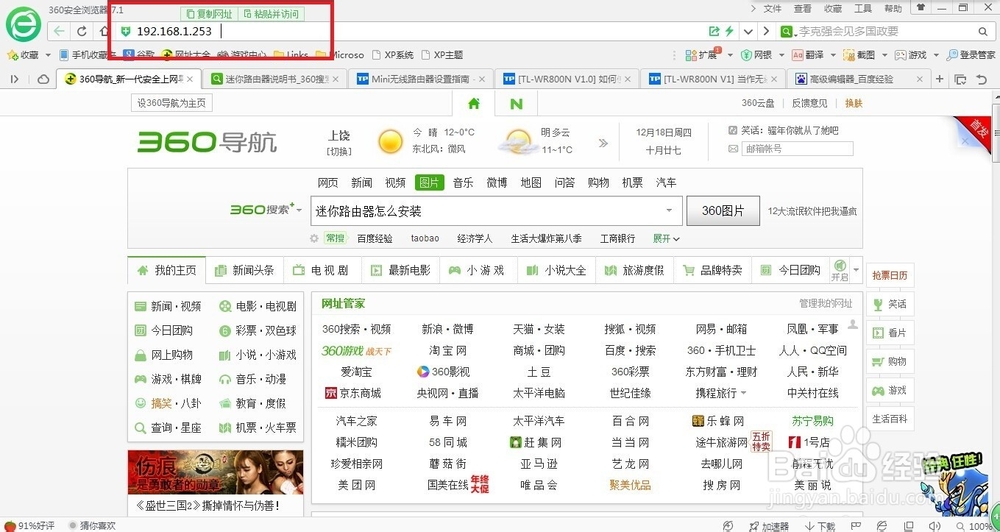The image size is (1000, 532).
Task: Open 抢票日历 sidebar button
Action: (x=890, y=276)
